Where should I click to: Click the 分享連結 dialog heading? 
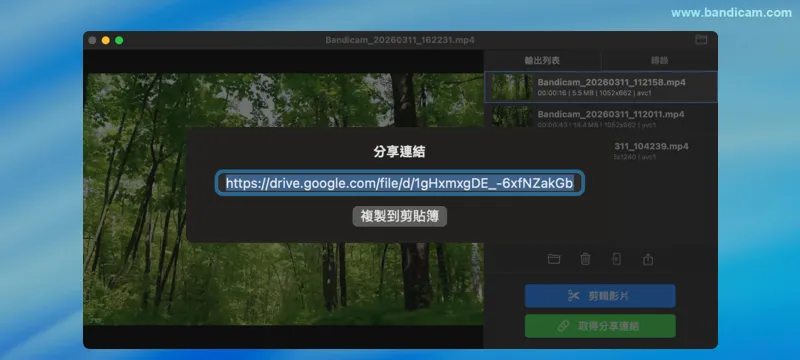pos(399,152)
